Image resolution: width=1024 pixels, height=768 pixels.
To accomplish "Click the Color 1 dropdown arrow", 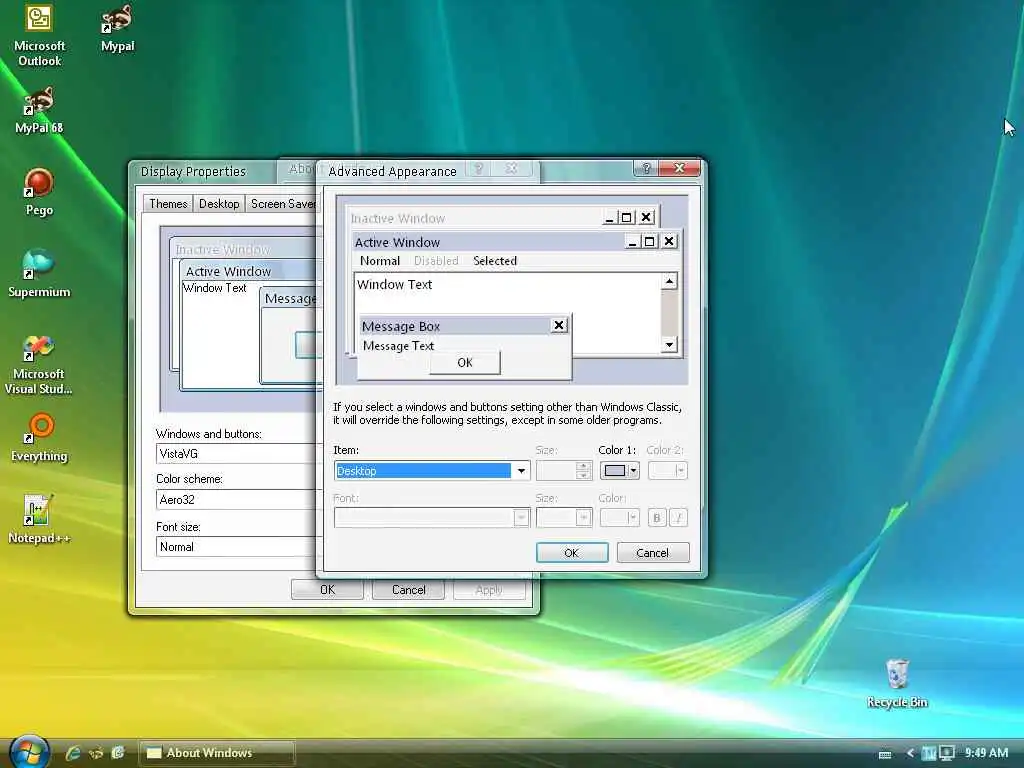I will tap(633, 471).
